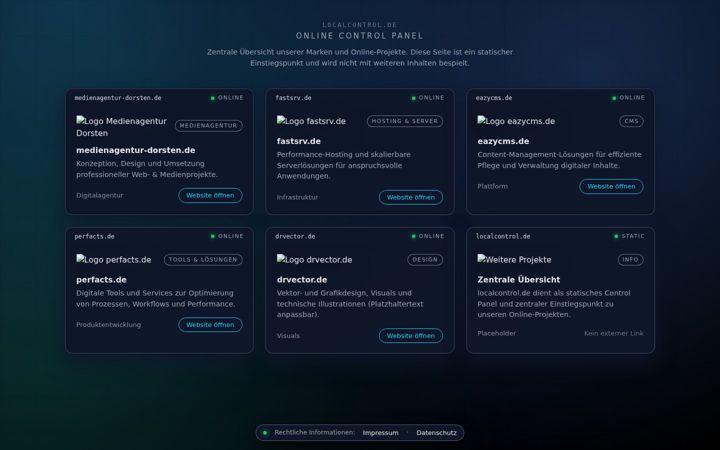720x450 pixels.
Task: Click monospace fastsrv.de card header
Action: coord(293,98)
